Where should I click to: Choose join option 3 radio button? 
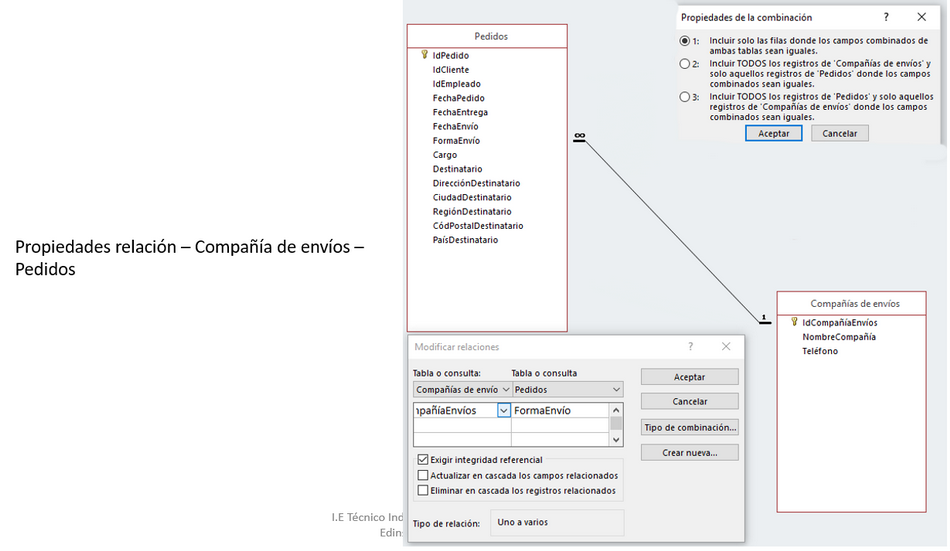tap(684, 97)
